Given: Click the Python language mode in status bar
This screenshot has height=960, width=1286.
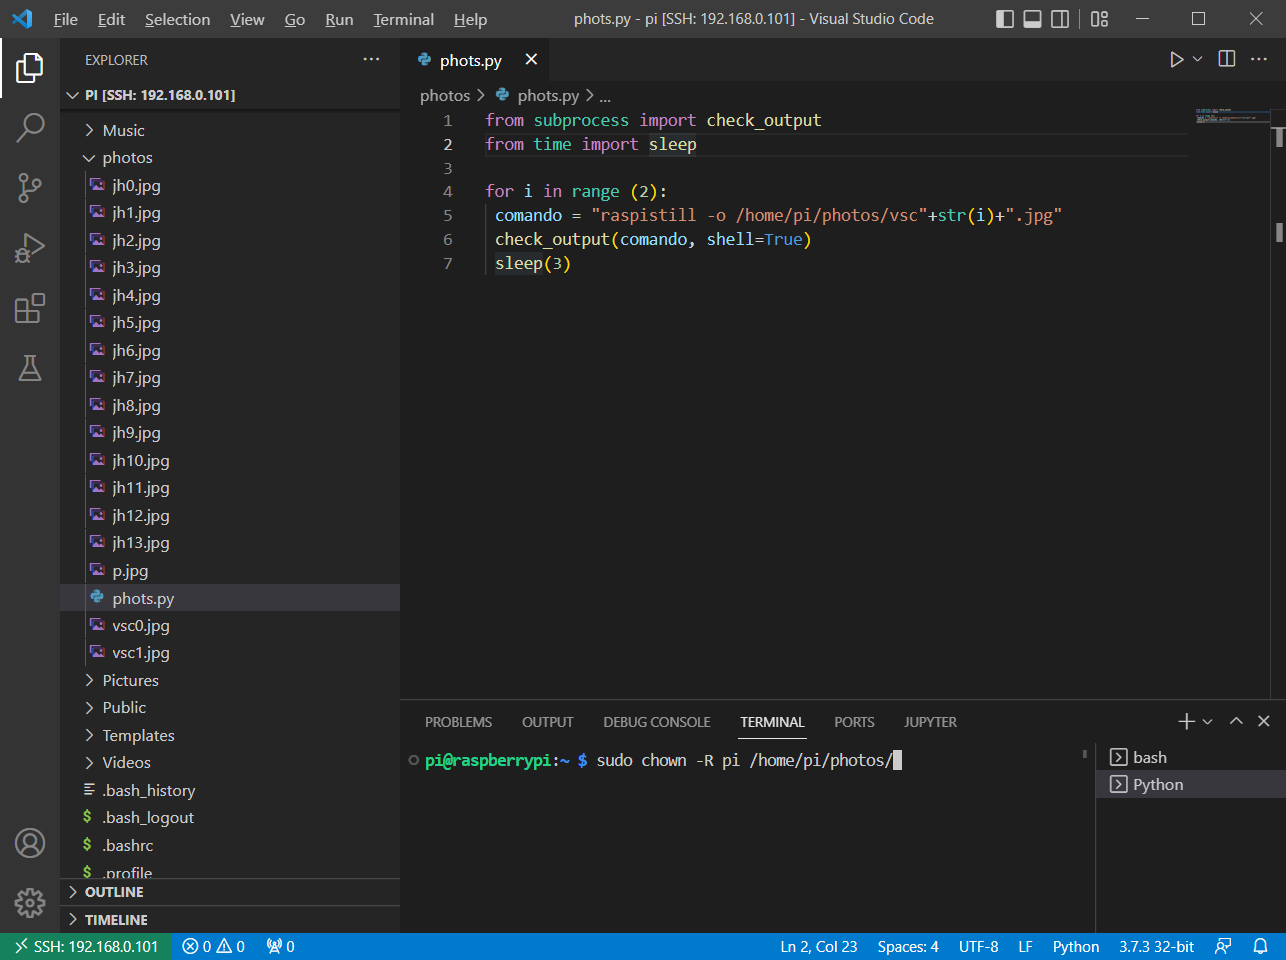Looking at the screenshot, I should click(x=1076, y=946).
